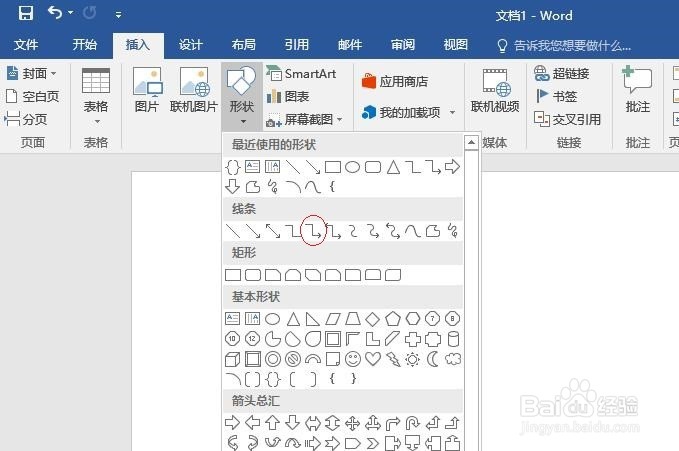Switch to the 开始 tab

tap(85, 45)
